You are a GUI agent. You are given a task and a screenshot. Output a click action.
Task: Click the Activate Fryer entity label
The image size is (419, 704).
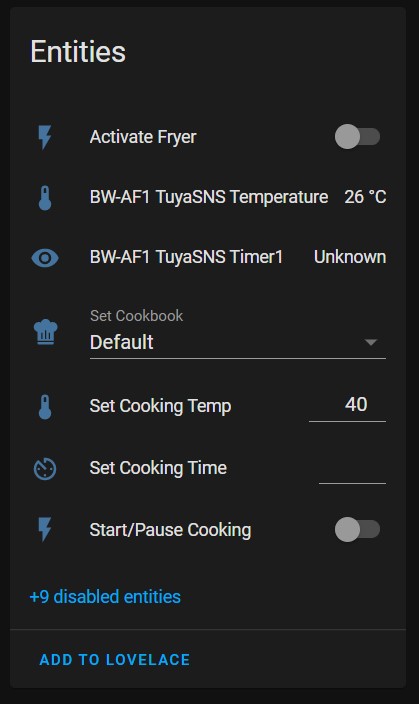pos(143,137)
